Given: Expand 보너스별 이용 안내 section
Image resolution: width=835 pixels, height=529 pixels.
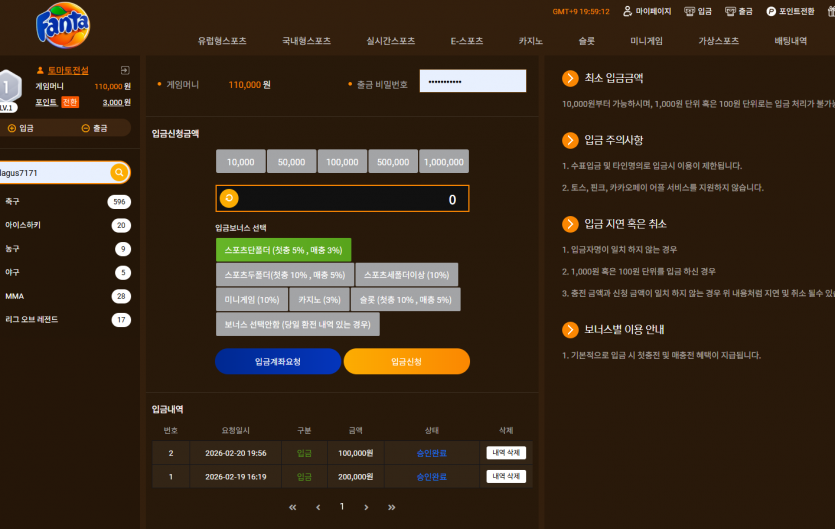Looking at the screenshot, I should 570,330.
